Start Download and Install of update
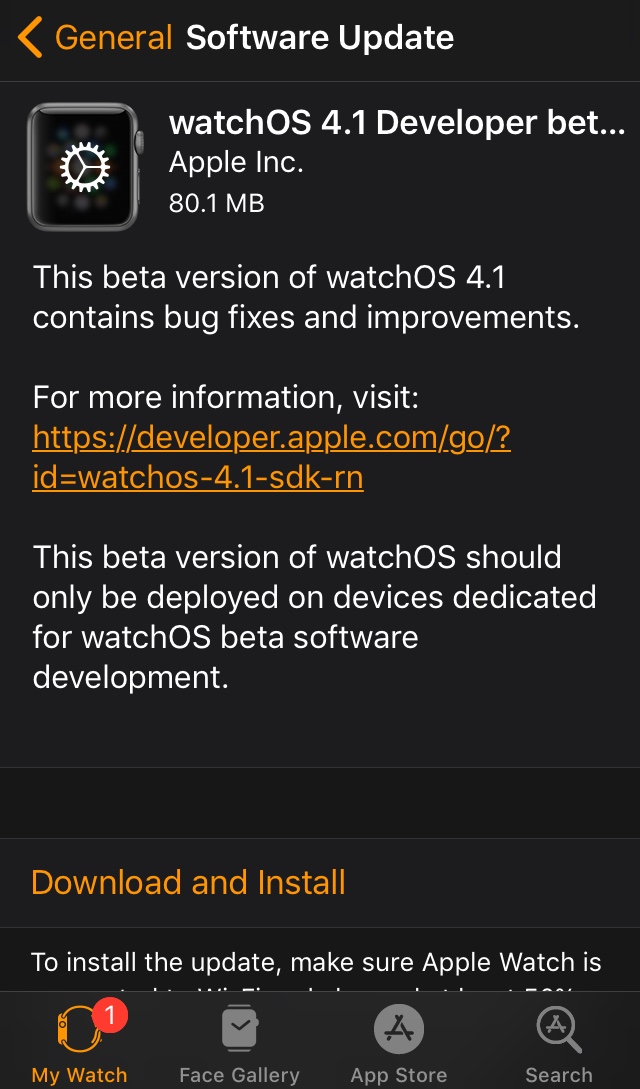The image size is (640, 1089). click(x=188, y=882)
